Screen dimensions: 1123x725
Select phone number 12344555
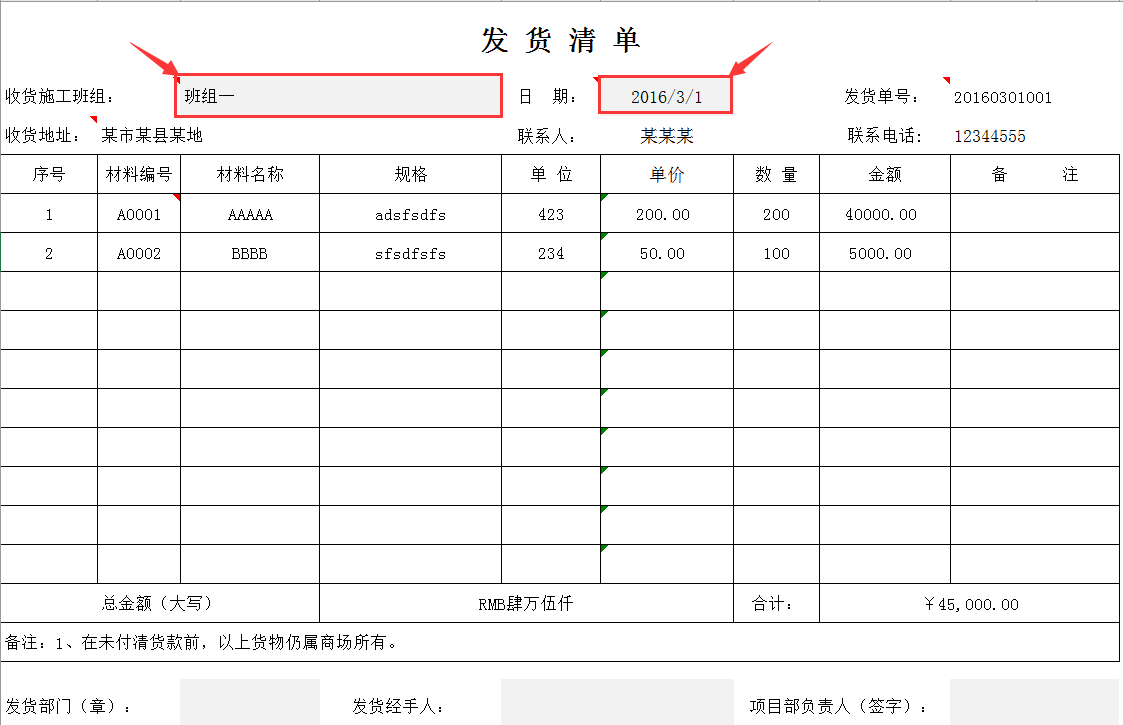pyautogui.click(x=990, y=136)
